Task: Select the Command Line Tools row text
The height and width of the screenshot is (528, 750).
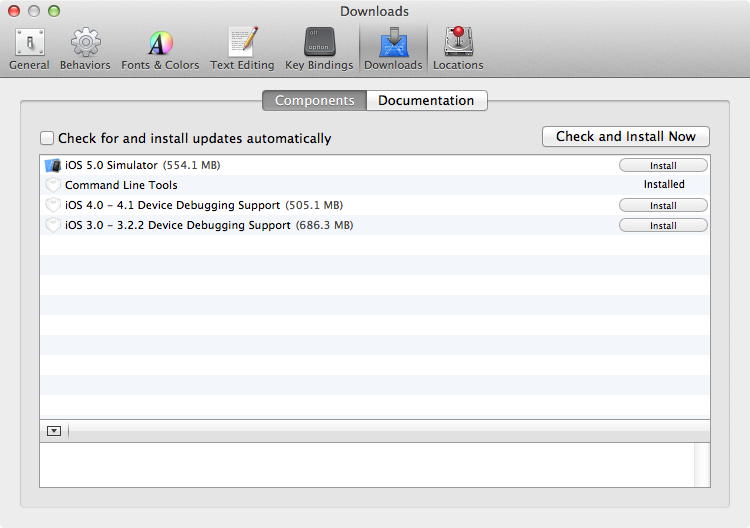Action: click(121, 185)
